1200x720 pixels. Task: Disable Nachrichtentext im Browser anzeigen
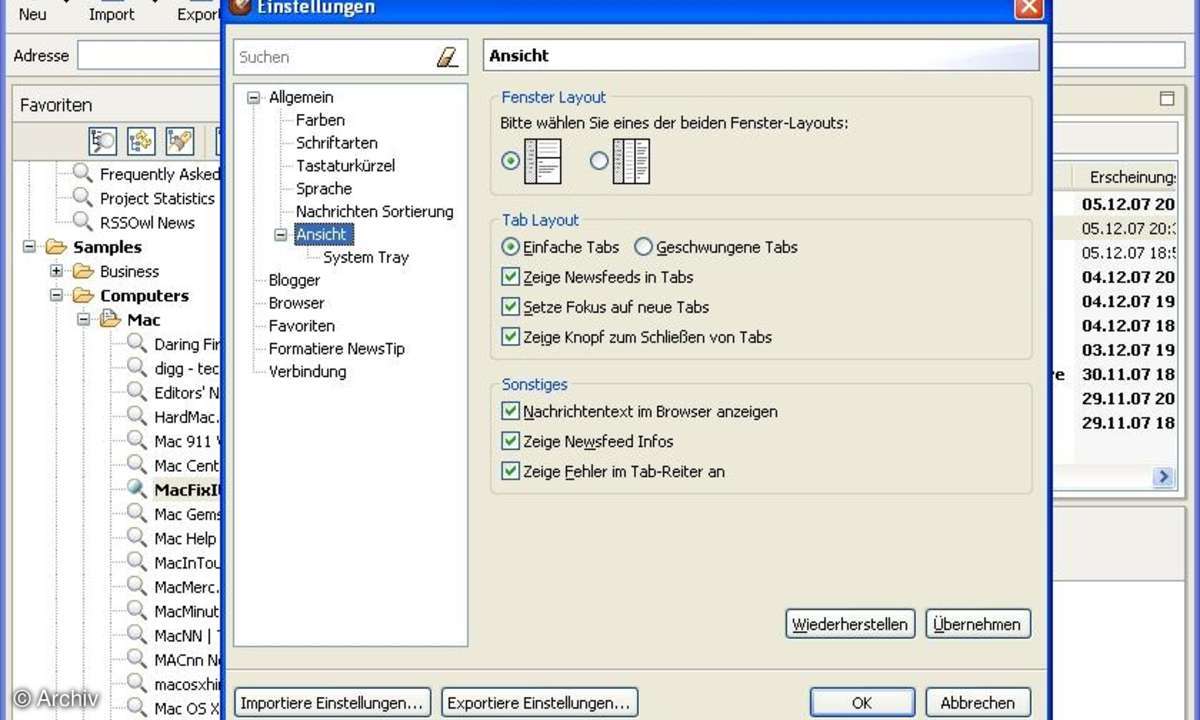[511, 411]
